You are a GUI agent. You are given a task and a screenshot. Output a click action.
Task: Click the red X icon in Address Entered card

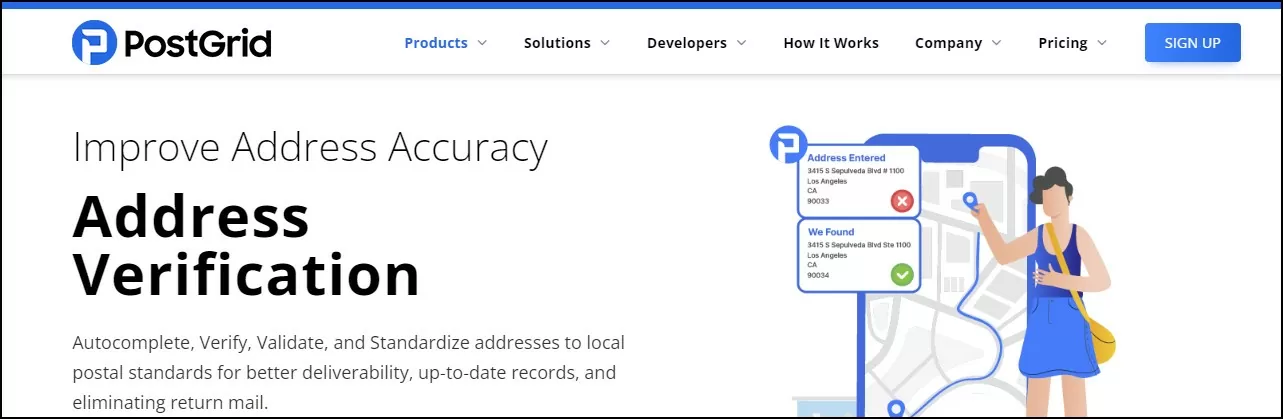click(x=902, y=201)
